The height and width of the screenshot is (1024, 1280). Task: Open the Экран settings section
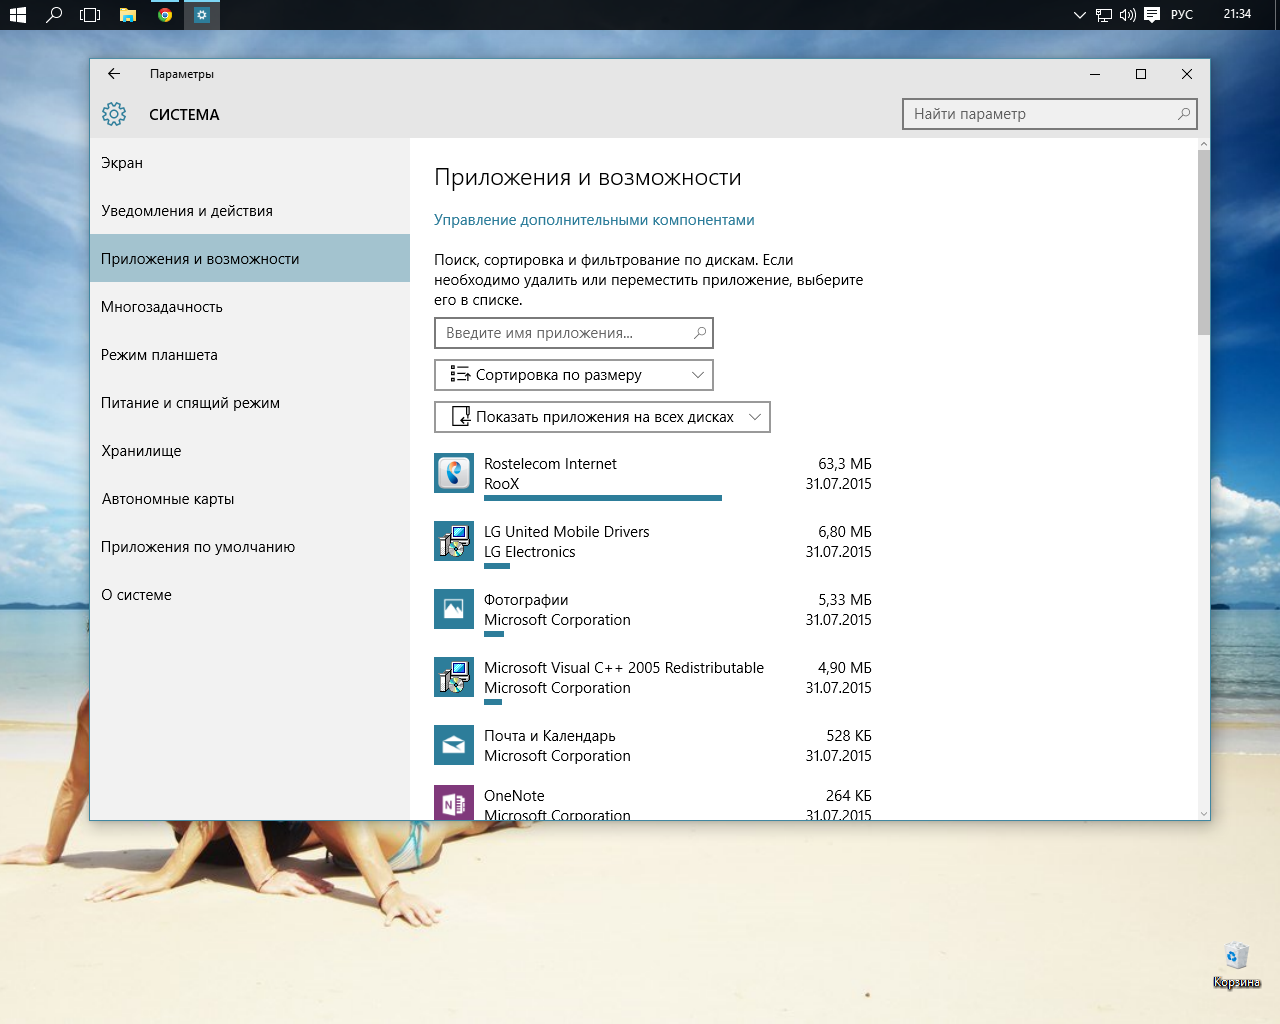click(122, 163)
